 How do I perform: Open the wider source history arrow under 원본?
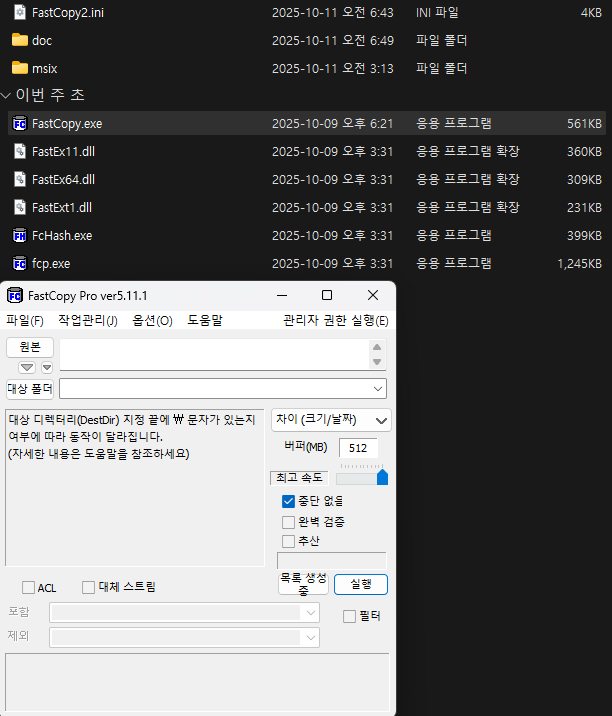[27, 367]
